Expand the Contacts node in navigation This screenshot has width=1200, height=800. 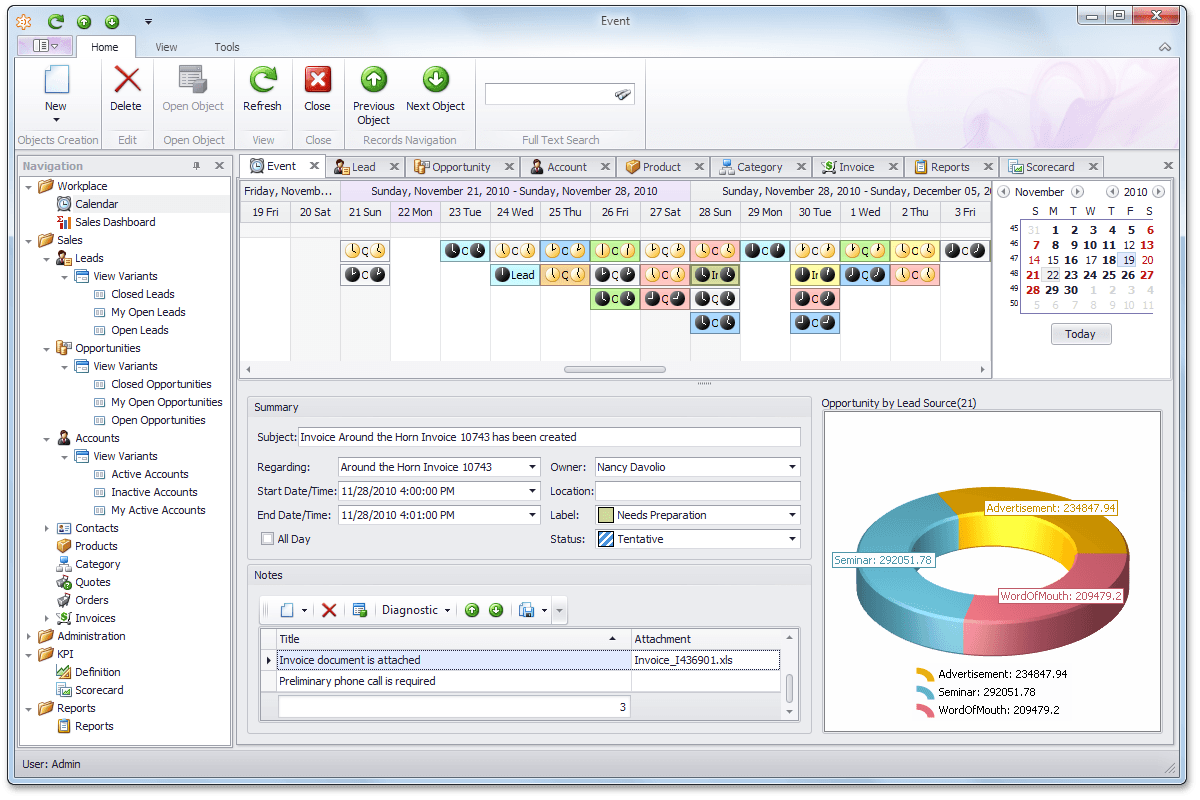[x=47, y=528]
